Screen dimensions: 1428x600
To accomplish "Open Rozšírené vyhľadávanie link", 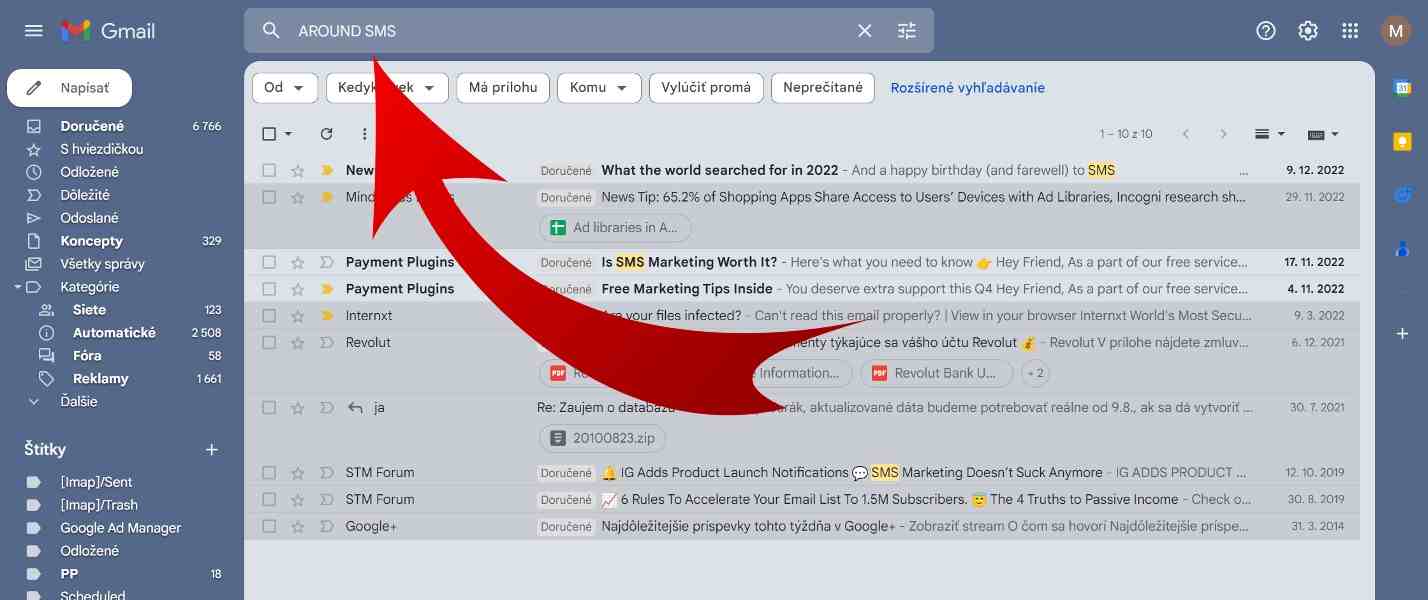I will point(968,88).
